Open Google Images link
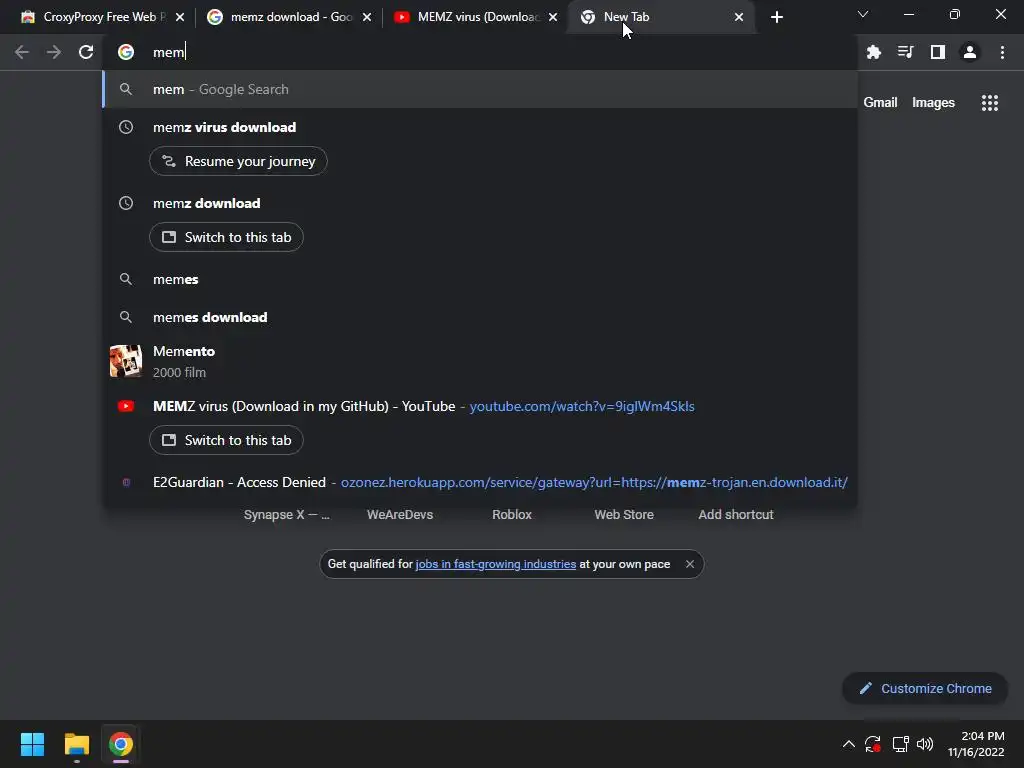1024x768 pixels. click(933, 103)
